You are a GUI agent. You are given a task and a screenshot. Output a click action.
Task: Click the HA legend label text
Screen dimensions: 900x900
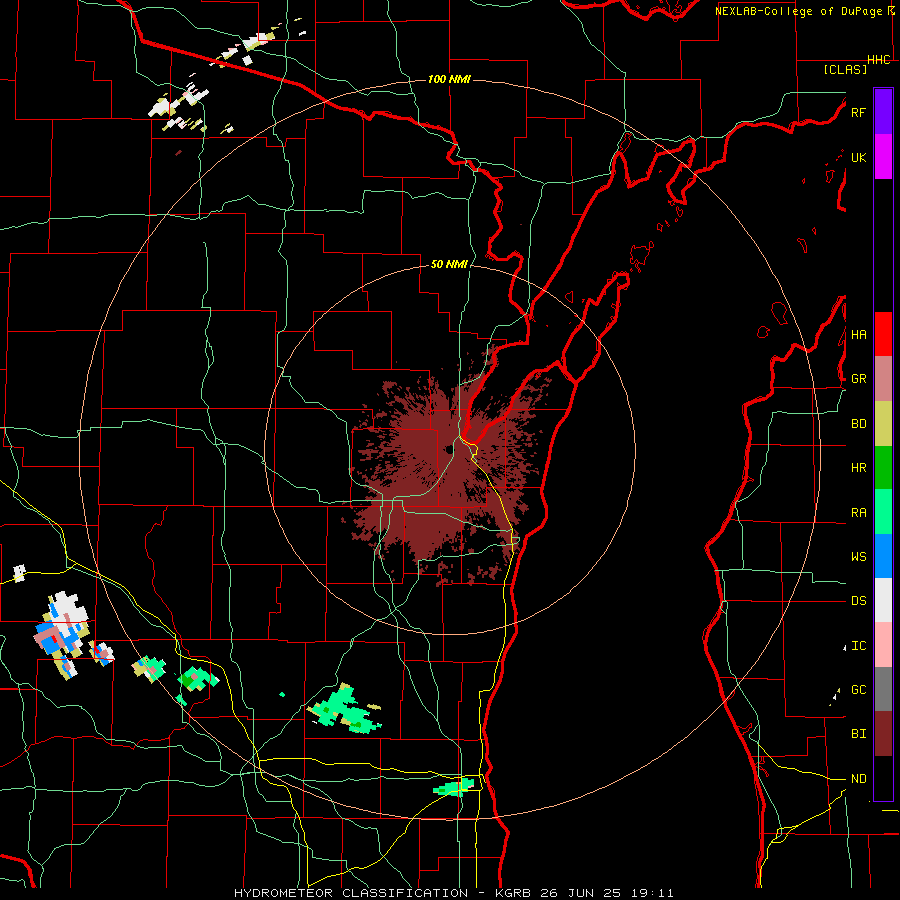(x=858, y=334)
